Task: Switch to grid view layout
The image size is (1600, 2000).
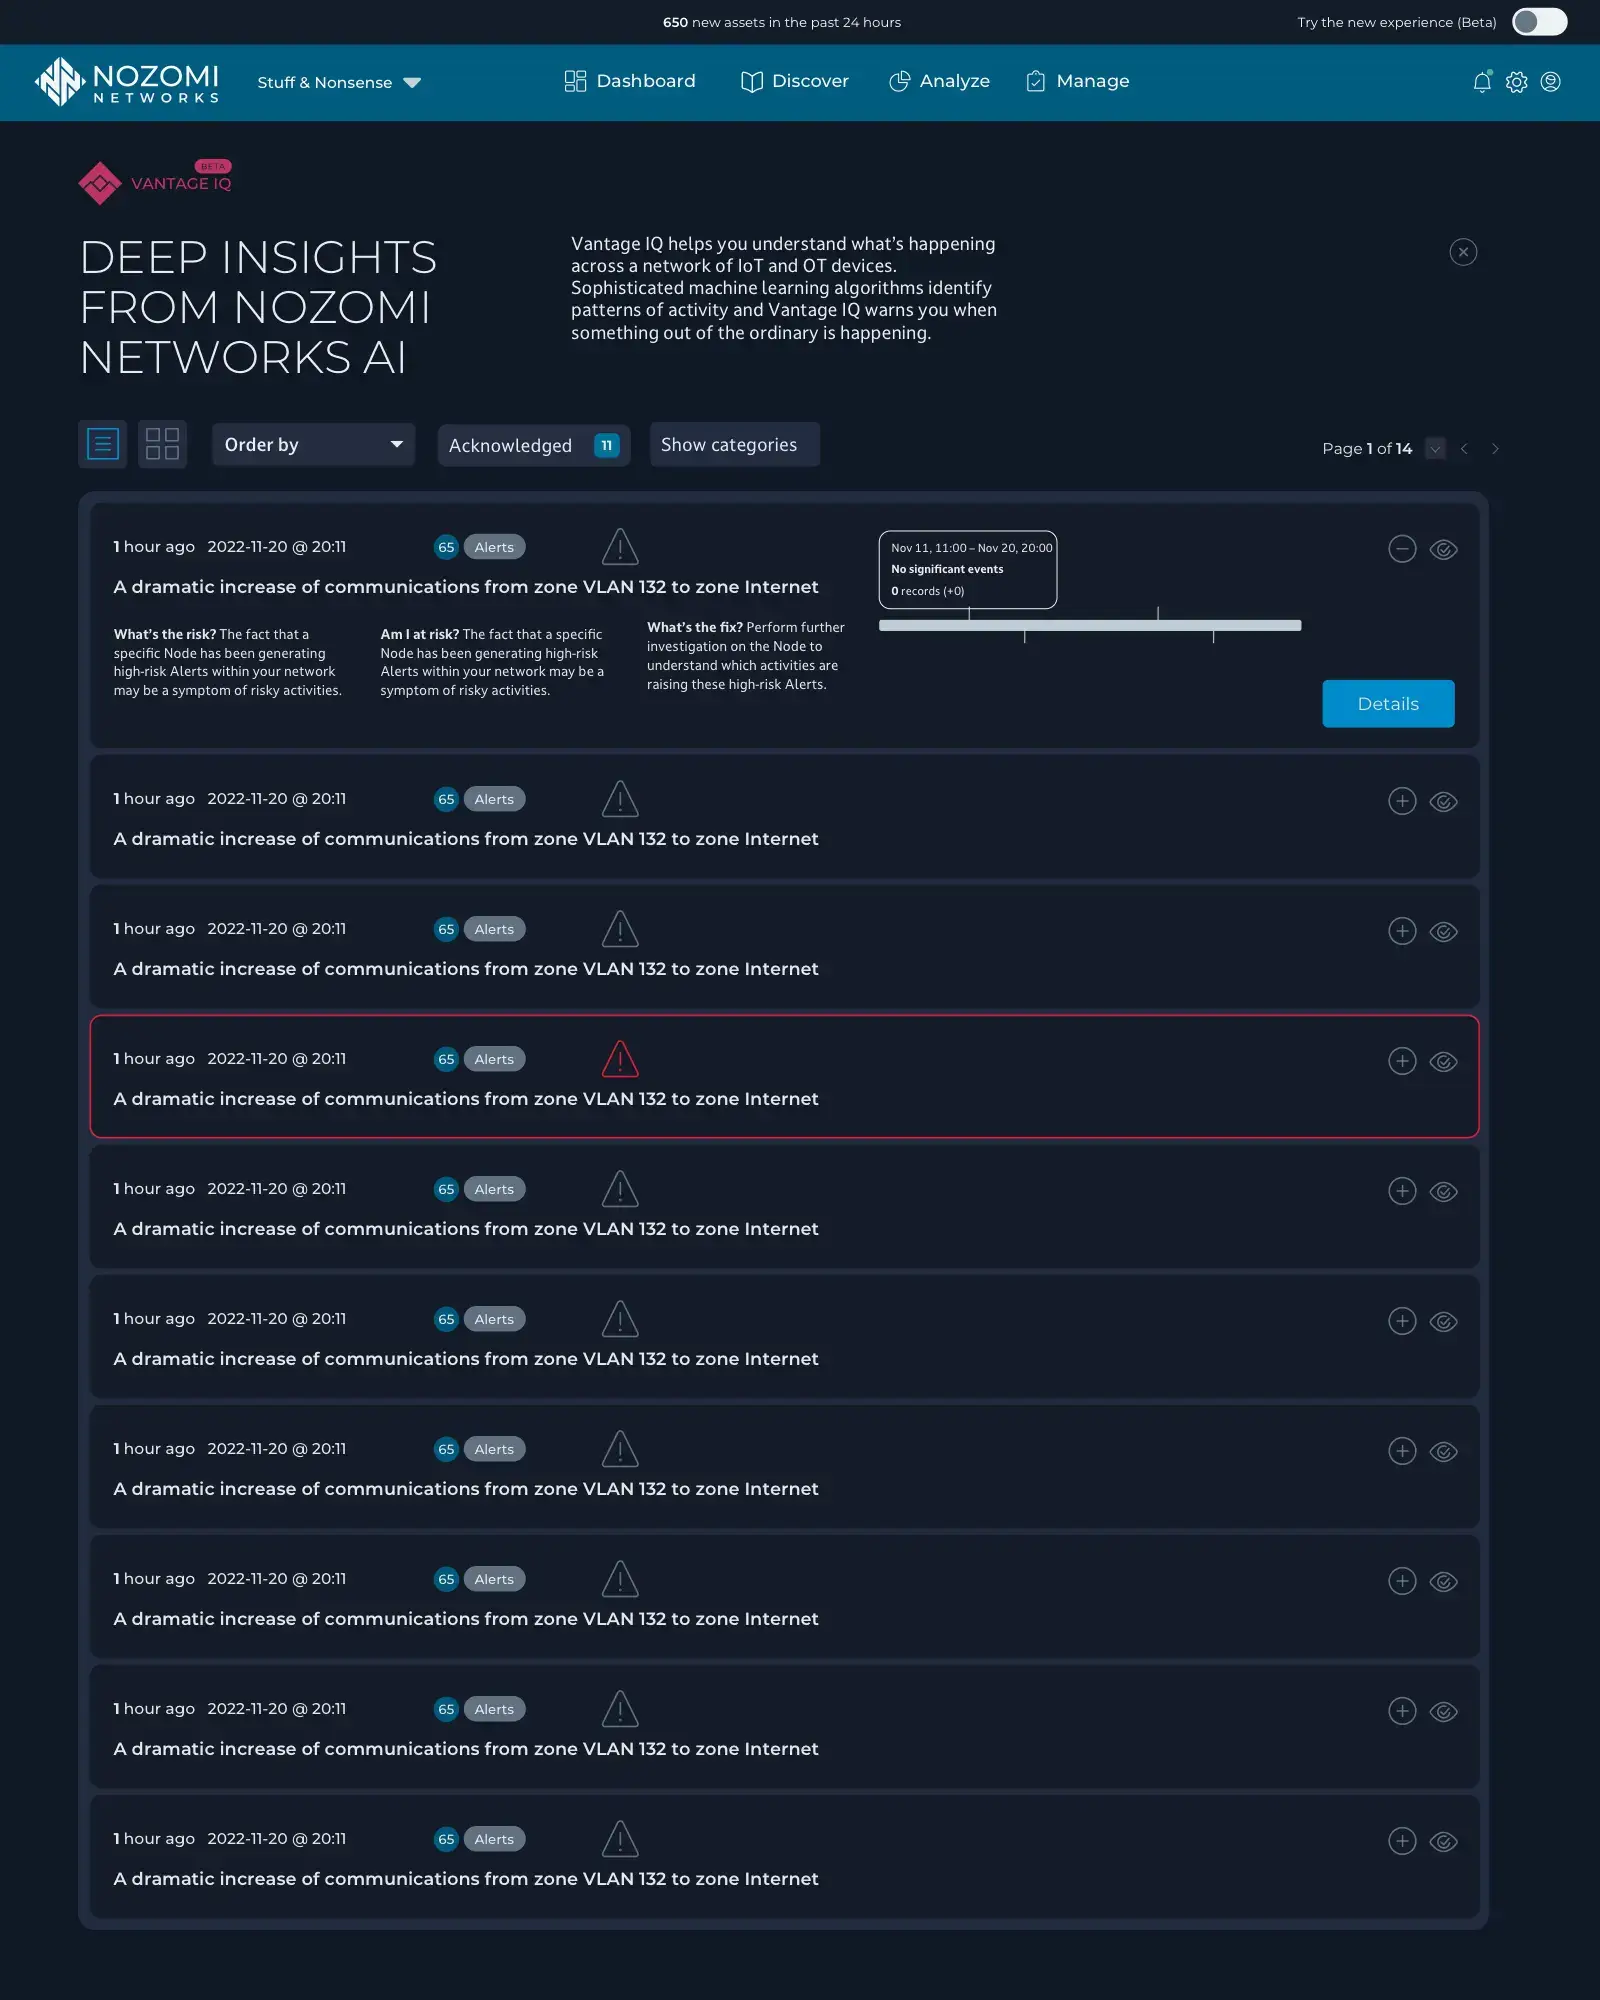Action: pyautogui.click(x=162, y=444)
